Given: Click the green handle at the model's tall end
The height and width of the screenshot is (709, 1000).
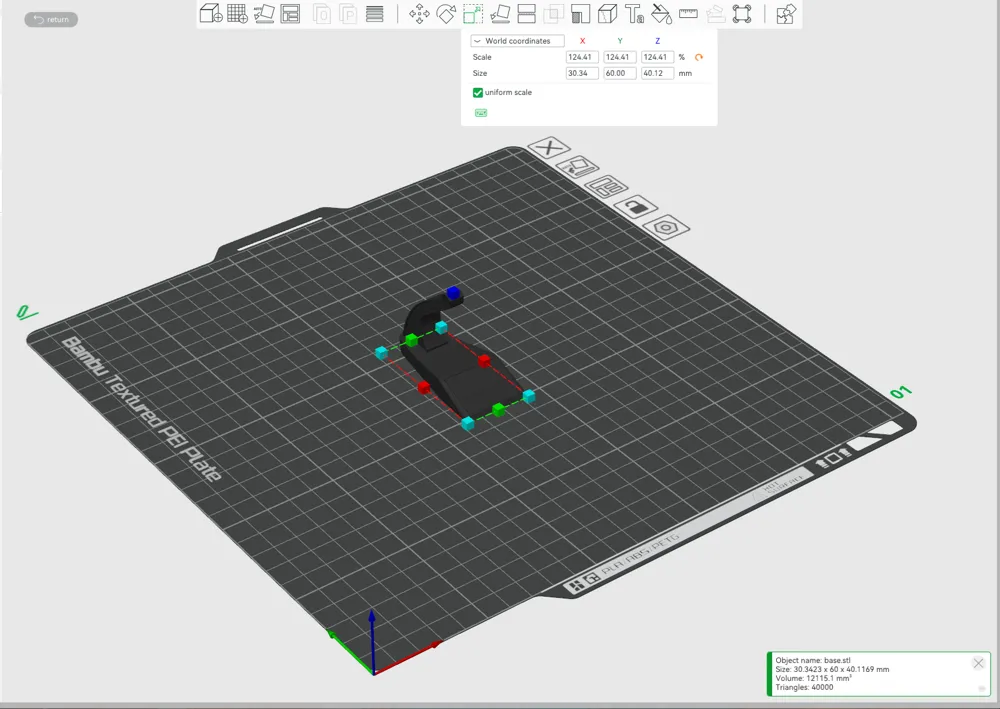Looking at the screenshot, I should 411,340.
